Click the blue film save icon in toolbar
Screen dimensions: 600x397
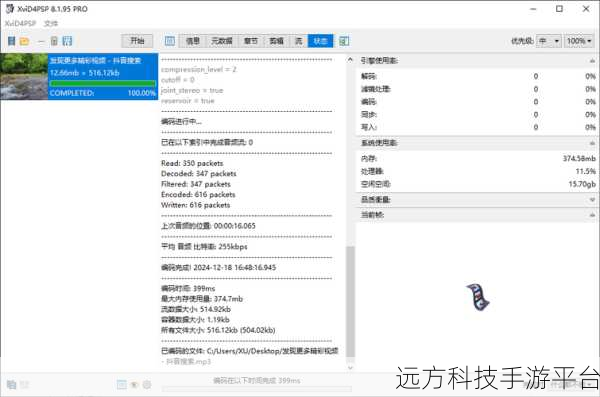67,41
